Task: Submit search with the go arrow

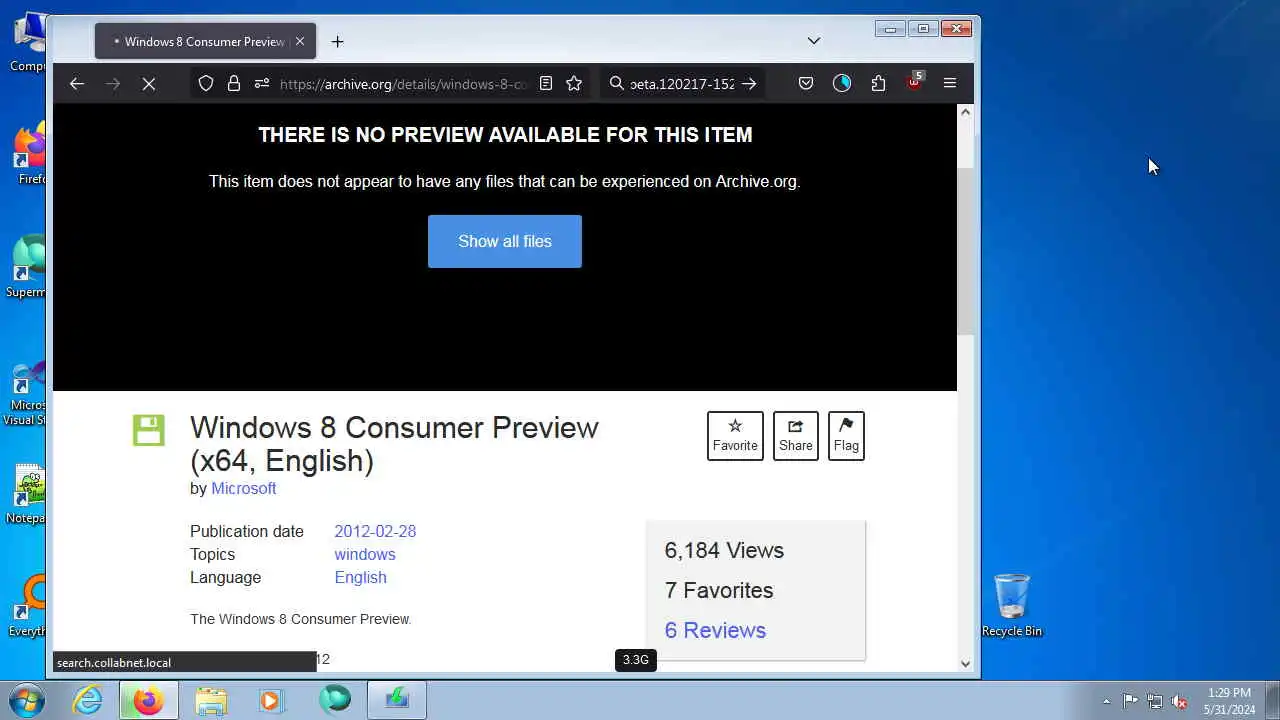Action: tap(749, 84)
